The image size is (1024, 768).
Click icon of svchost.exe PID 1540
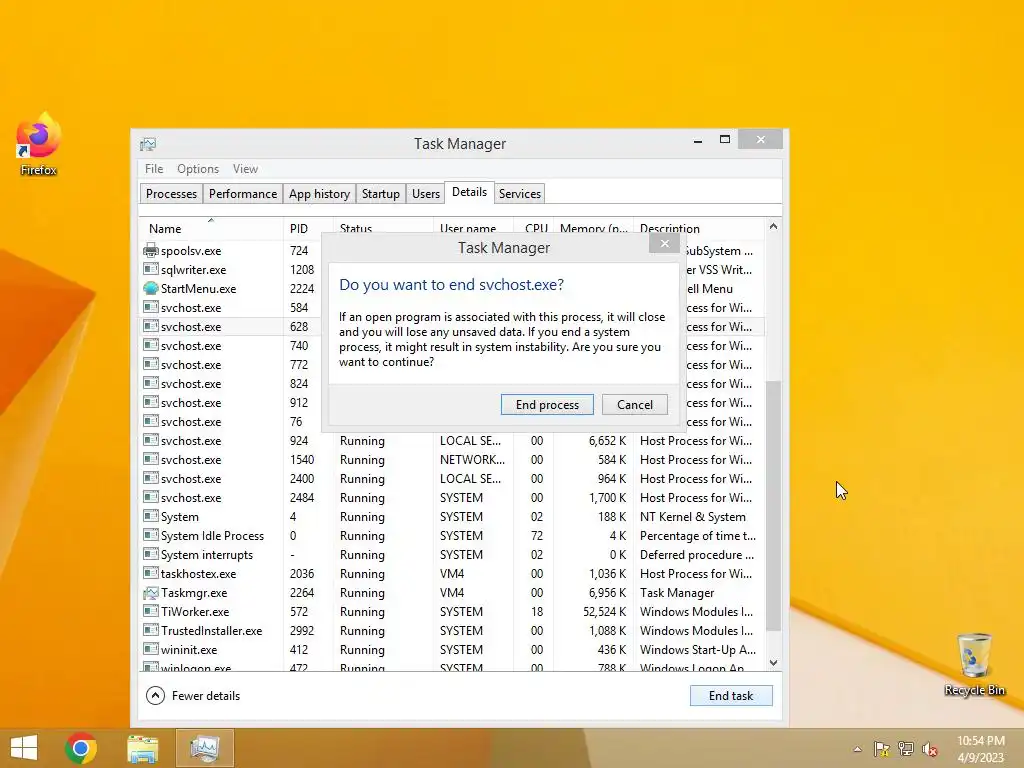click(x=151, y=459)
